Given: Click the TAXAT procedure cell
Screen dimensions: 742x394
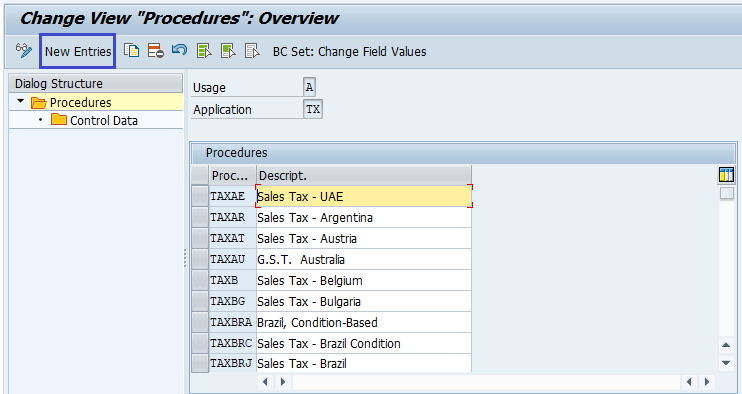Looking at the screenshot, I should pos(232,238).
